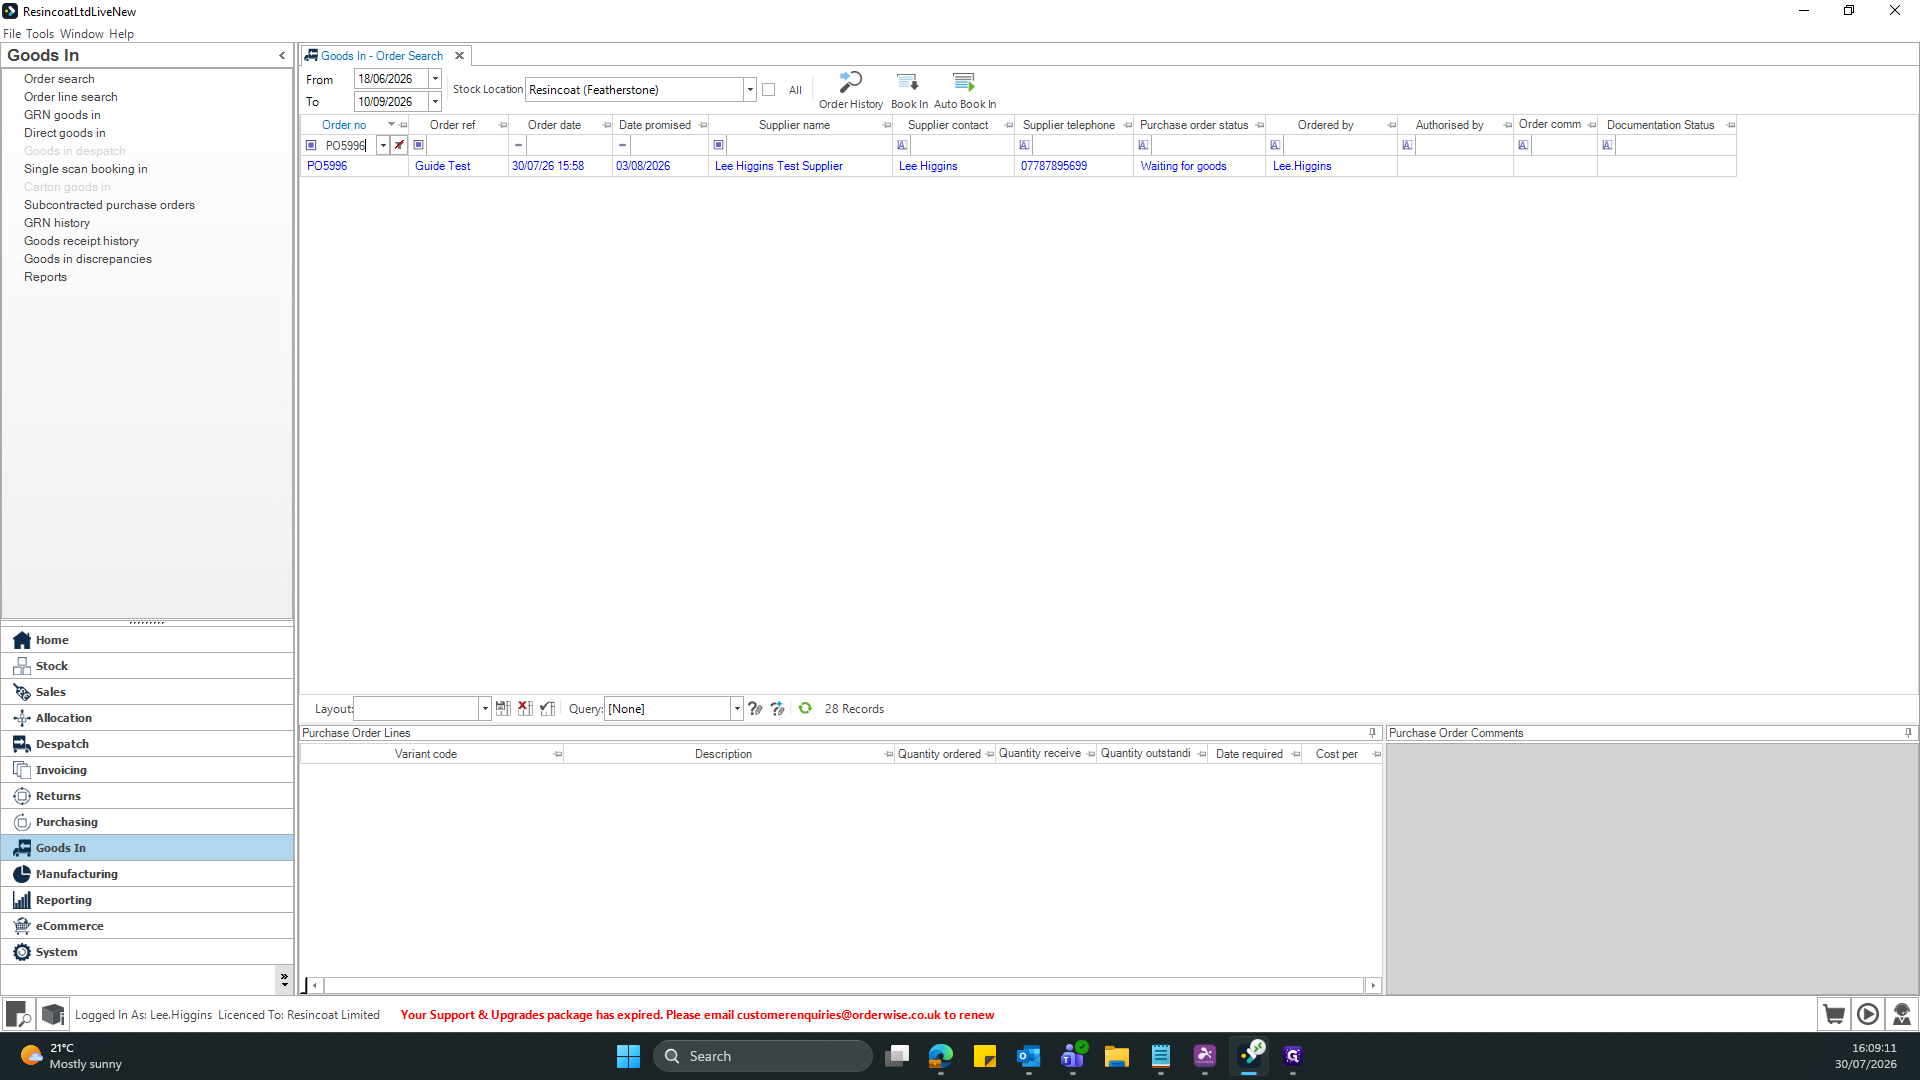1920x1080 pixels.
Task: Pin the Order no column
Action: (404, 125)
